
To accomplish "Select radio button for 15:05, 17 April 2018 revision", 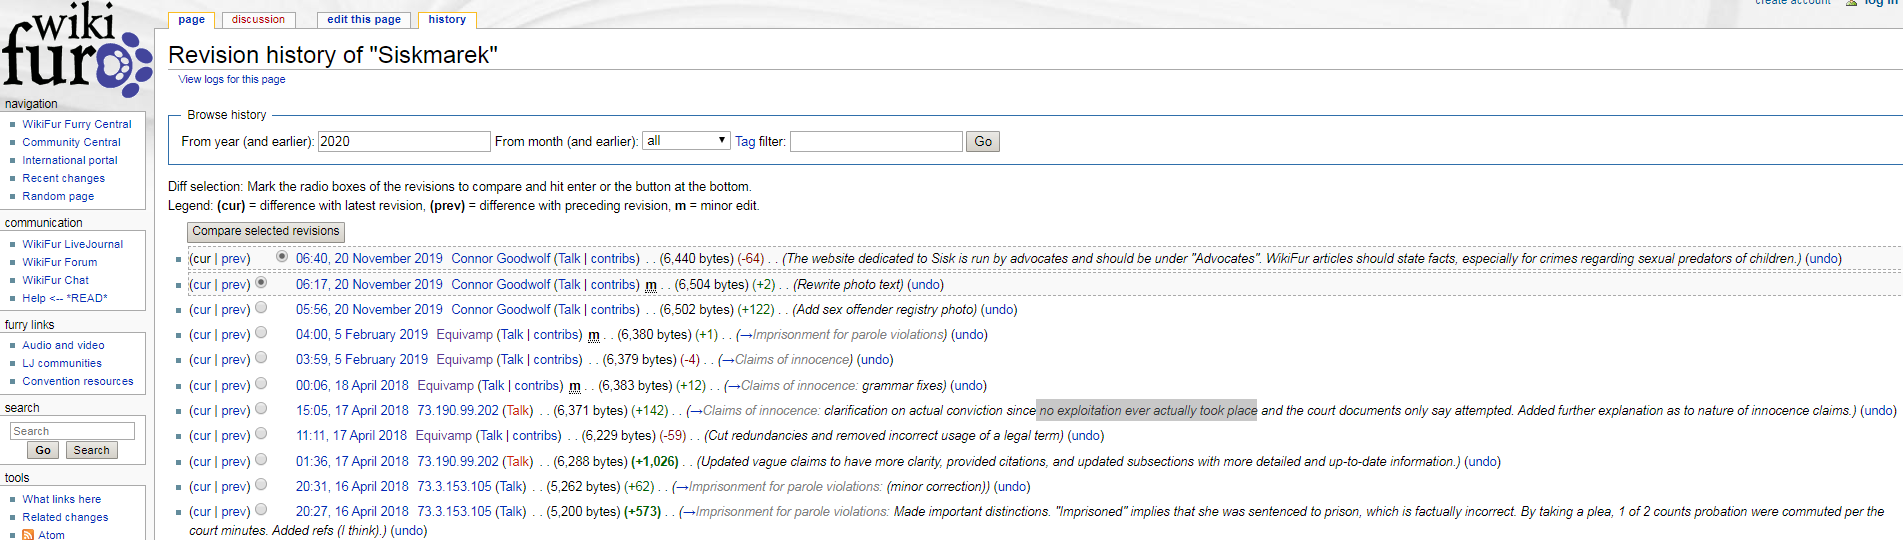I will click(261, 409).
